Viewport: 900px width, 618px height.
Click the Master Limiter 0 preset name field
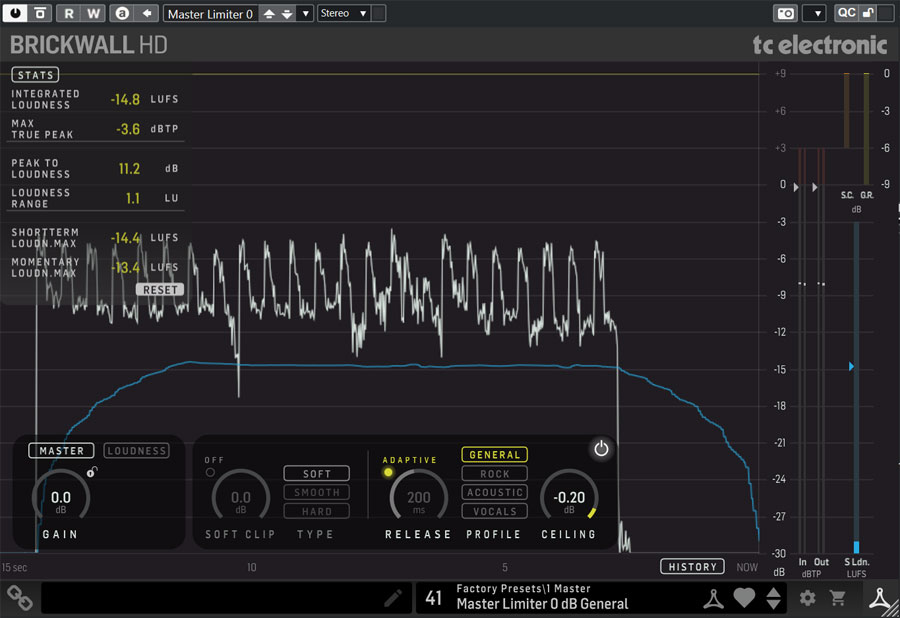pyautogui.click(x=211, y=14)
